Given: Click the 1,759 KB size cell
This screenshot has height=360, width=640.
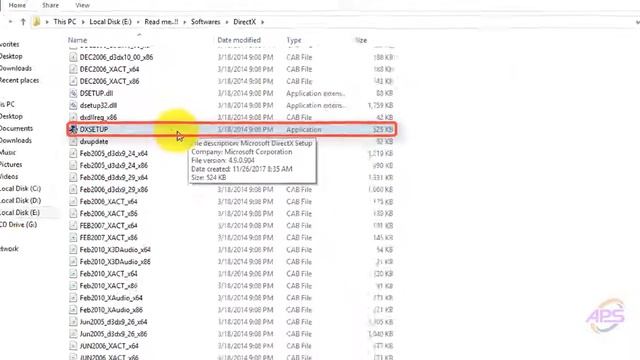Looking at the screenshot, I should point(380,105).
